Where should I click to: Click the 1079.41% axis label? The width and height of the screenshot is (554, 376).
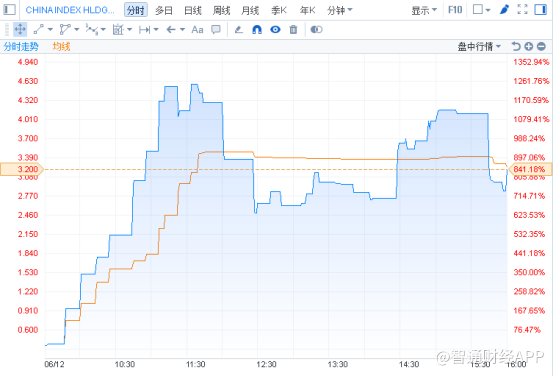531,119
